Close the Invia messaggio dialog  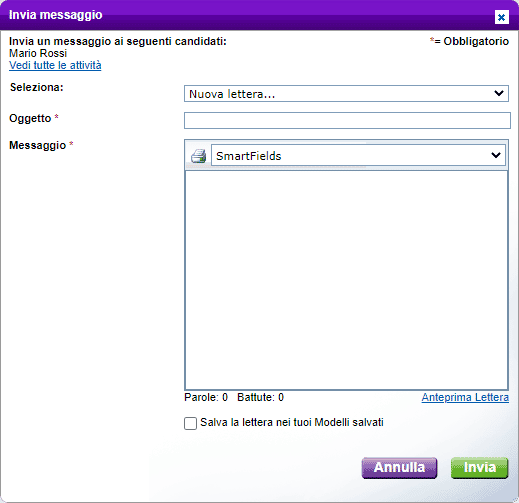click(501, 17)
